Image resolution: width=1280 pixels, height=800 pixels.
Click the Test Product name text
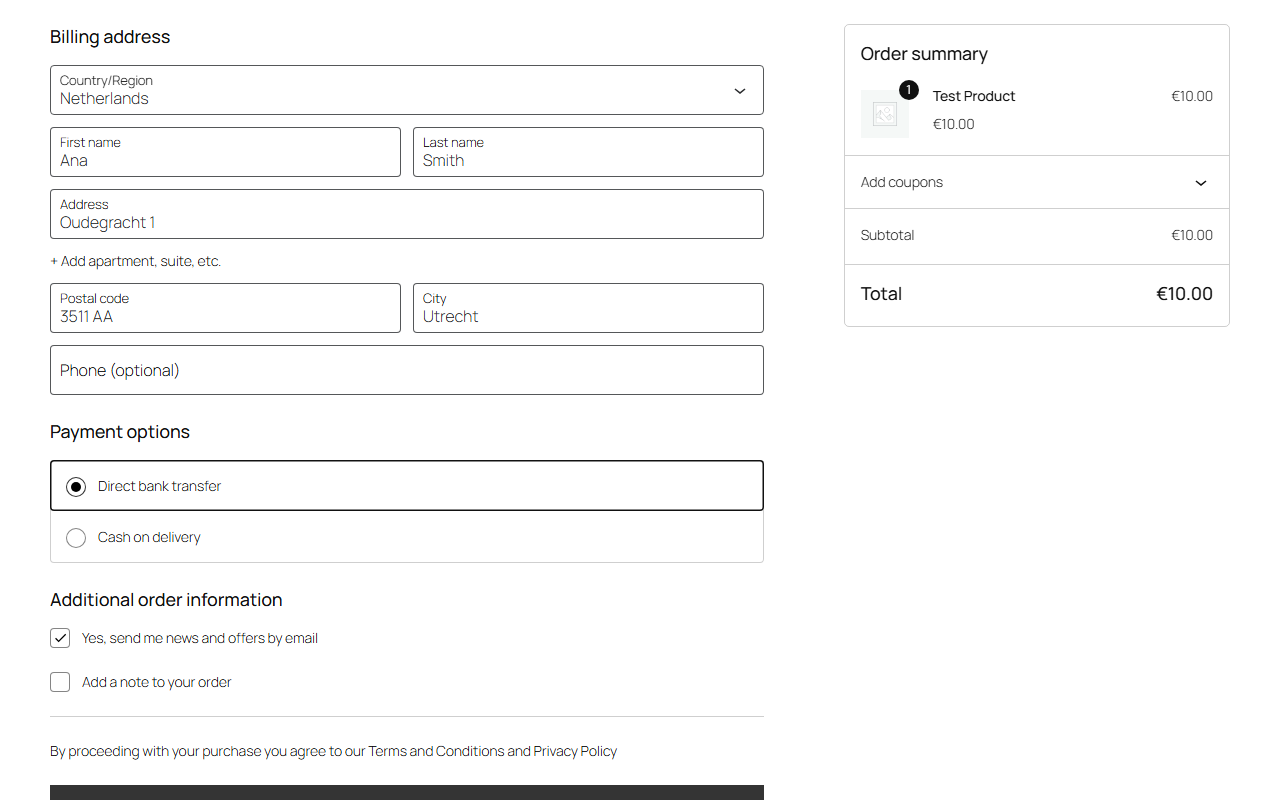(x=974, y=96)
